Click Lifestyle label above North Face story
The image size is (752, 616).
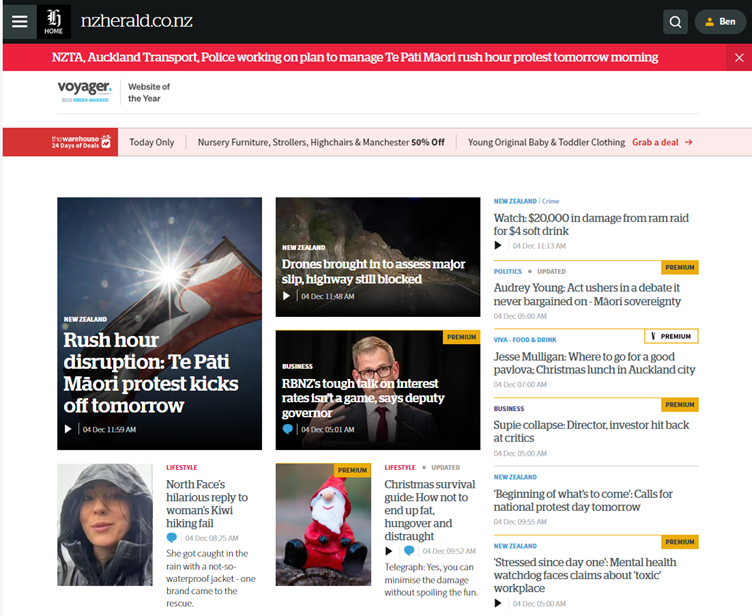pyautogui.click(x=182, y=467)
